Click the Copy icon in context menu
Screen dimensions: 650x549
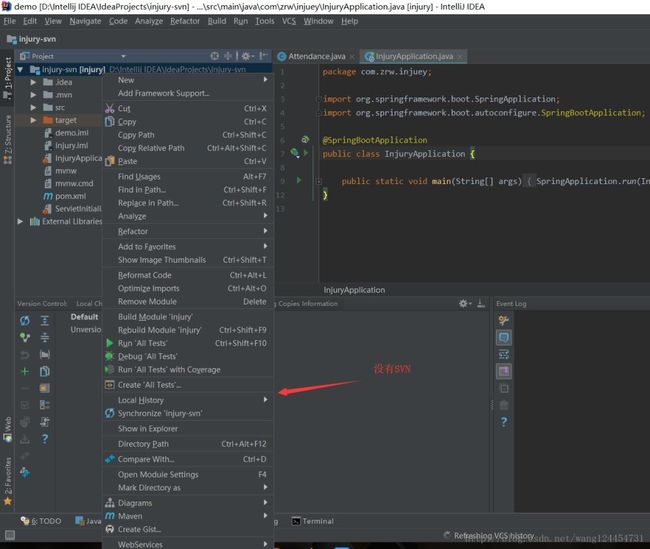[109, 122]
